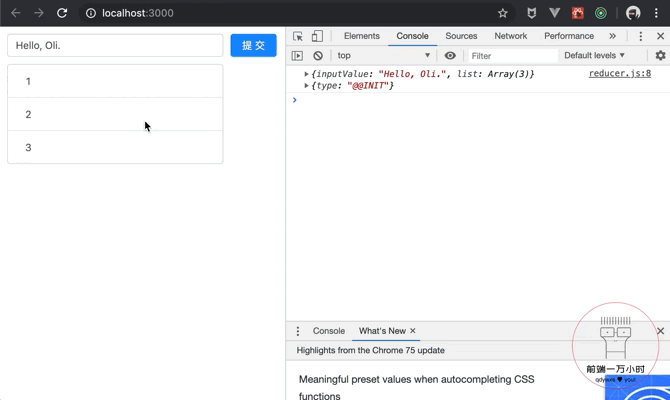670x400 pixels.
Task: Open the green circular extension icon
Action: 601,13
